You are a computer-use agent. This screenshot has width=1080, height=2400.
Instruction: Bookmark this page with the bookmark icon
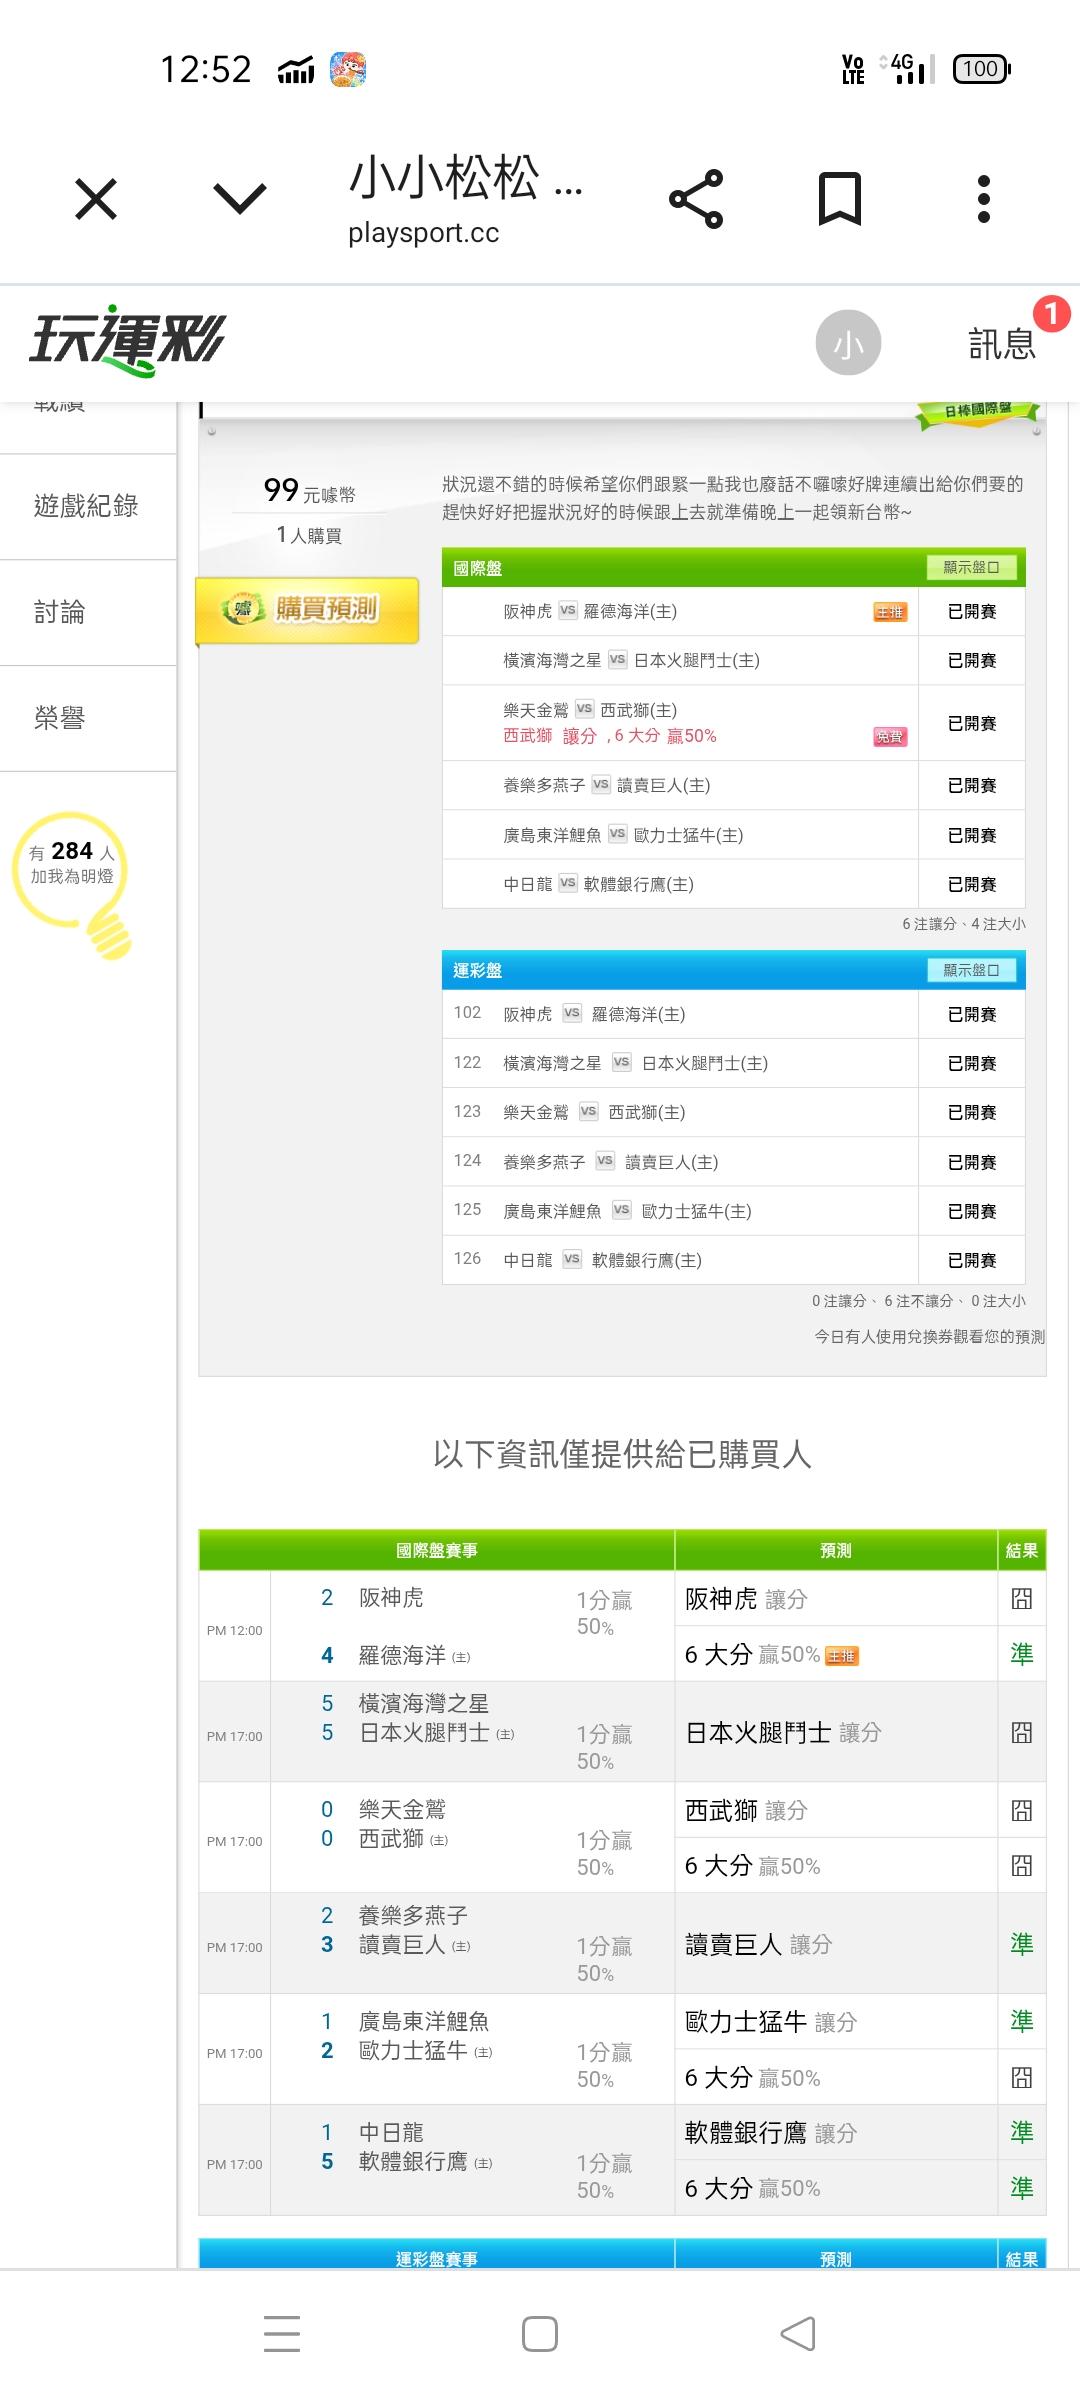point(840,199)
